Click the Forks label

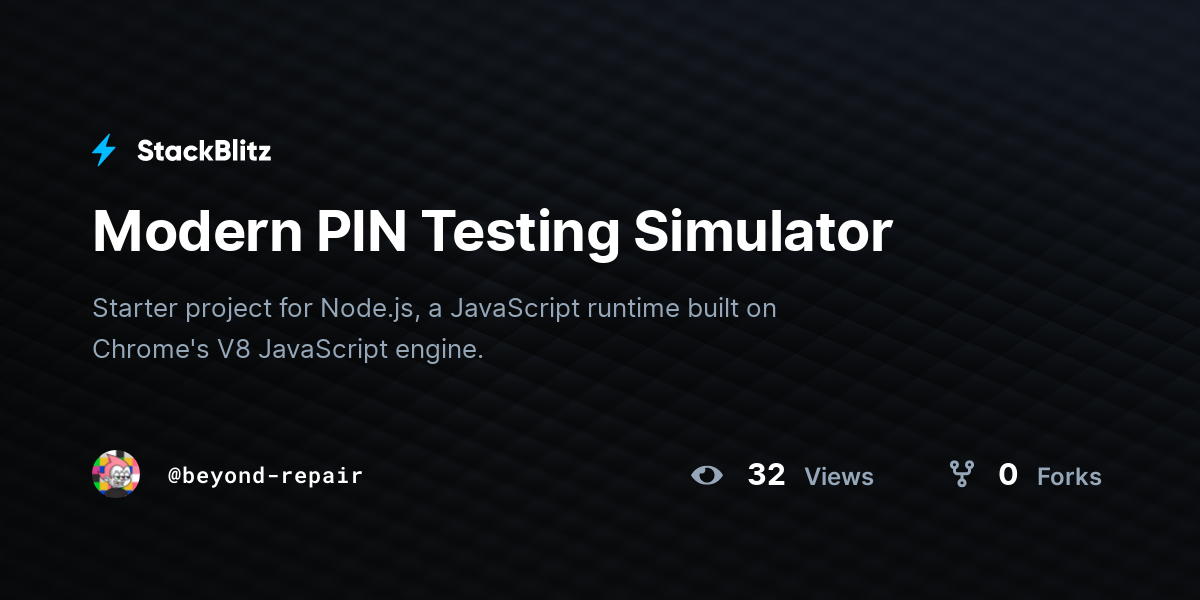pos(1069,477)
